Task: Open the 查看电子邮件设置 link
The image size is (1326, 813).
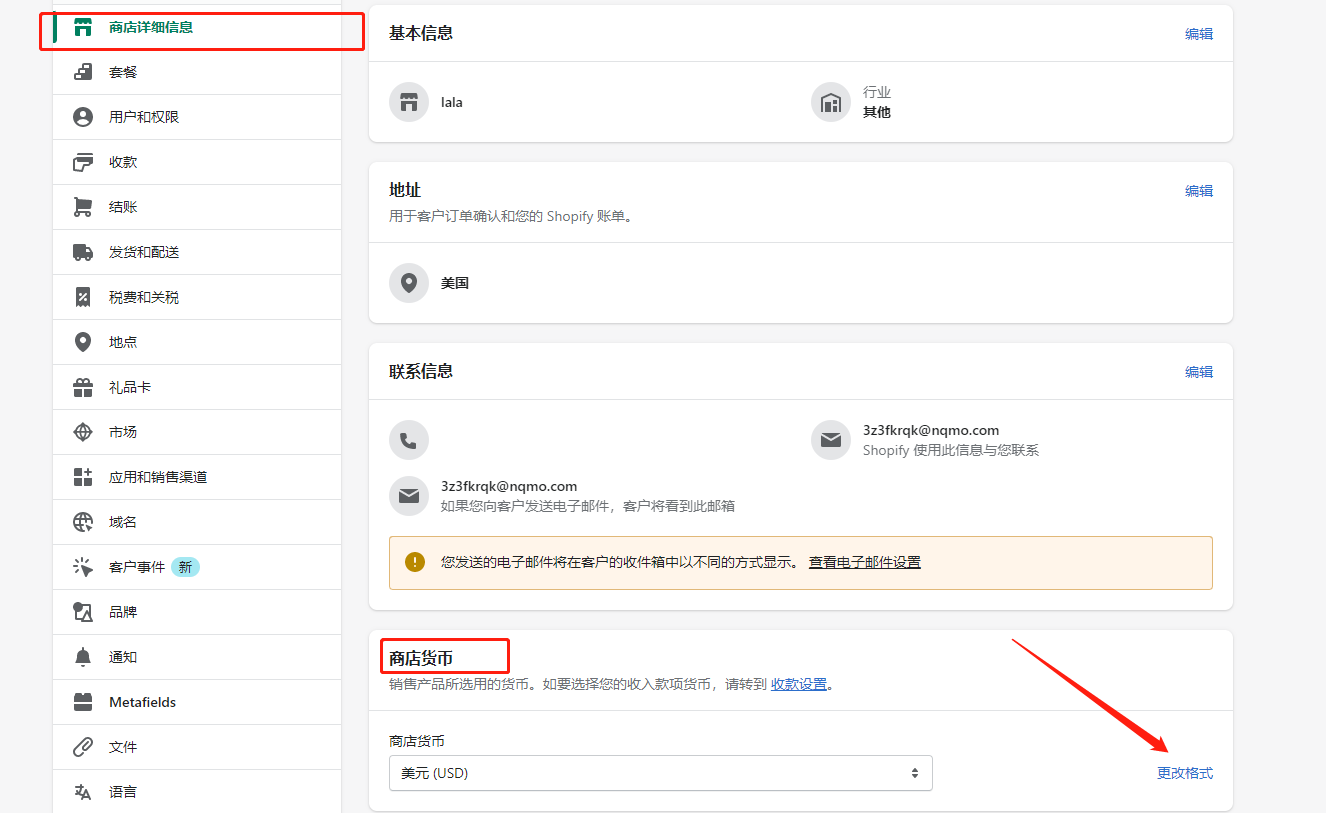Action: point(864,562)
